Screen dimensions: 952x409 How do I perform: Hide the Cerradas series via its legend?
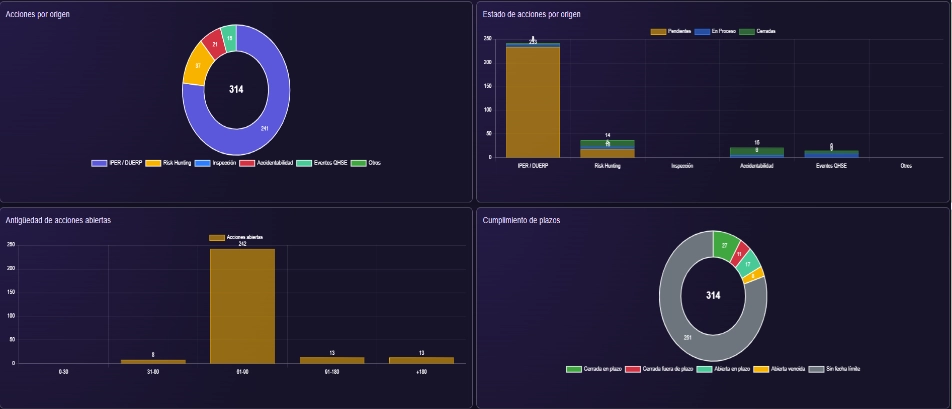pos(758,32)
